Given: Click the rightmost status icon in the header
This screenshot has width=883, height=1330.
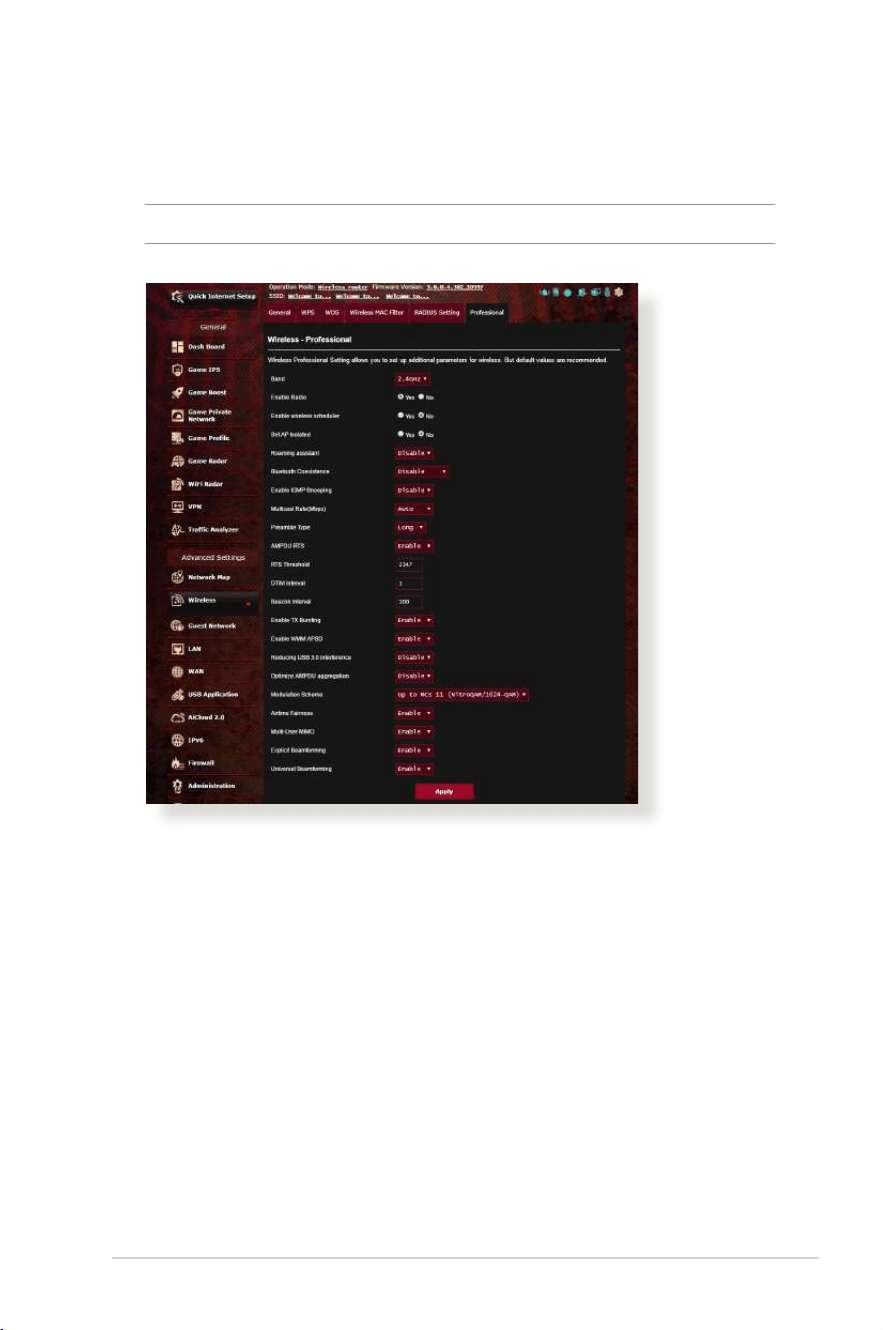Looking at the screenshot, I should pos(618,292).
